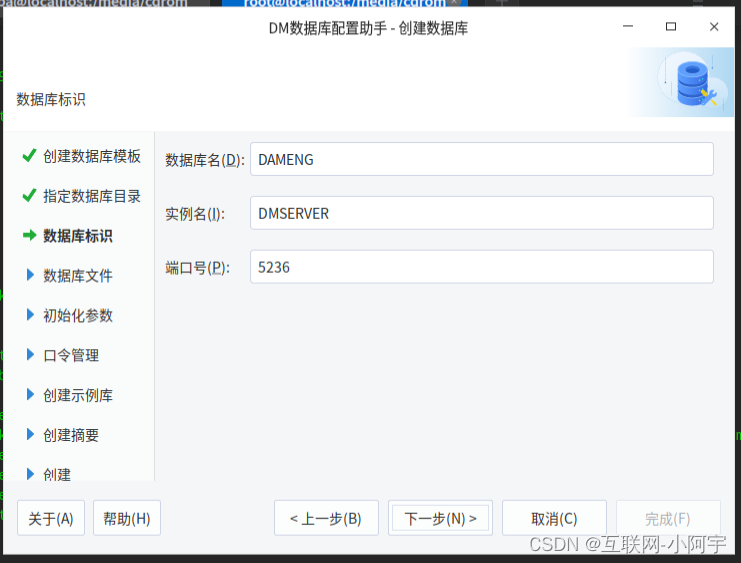Open help with 帮助(H) button
This screenshot has height=563, width=741.
pos(127,518)
